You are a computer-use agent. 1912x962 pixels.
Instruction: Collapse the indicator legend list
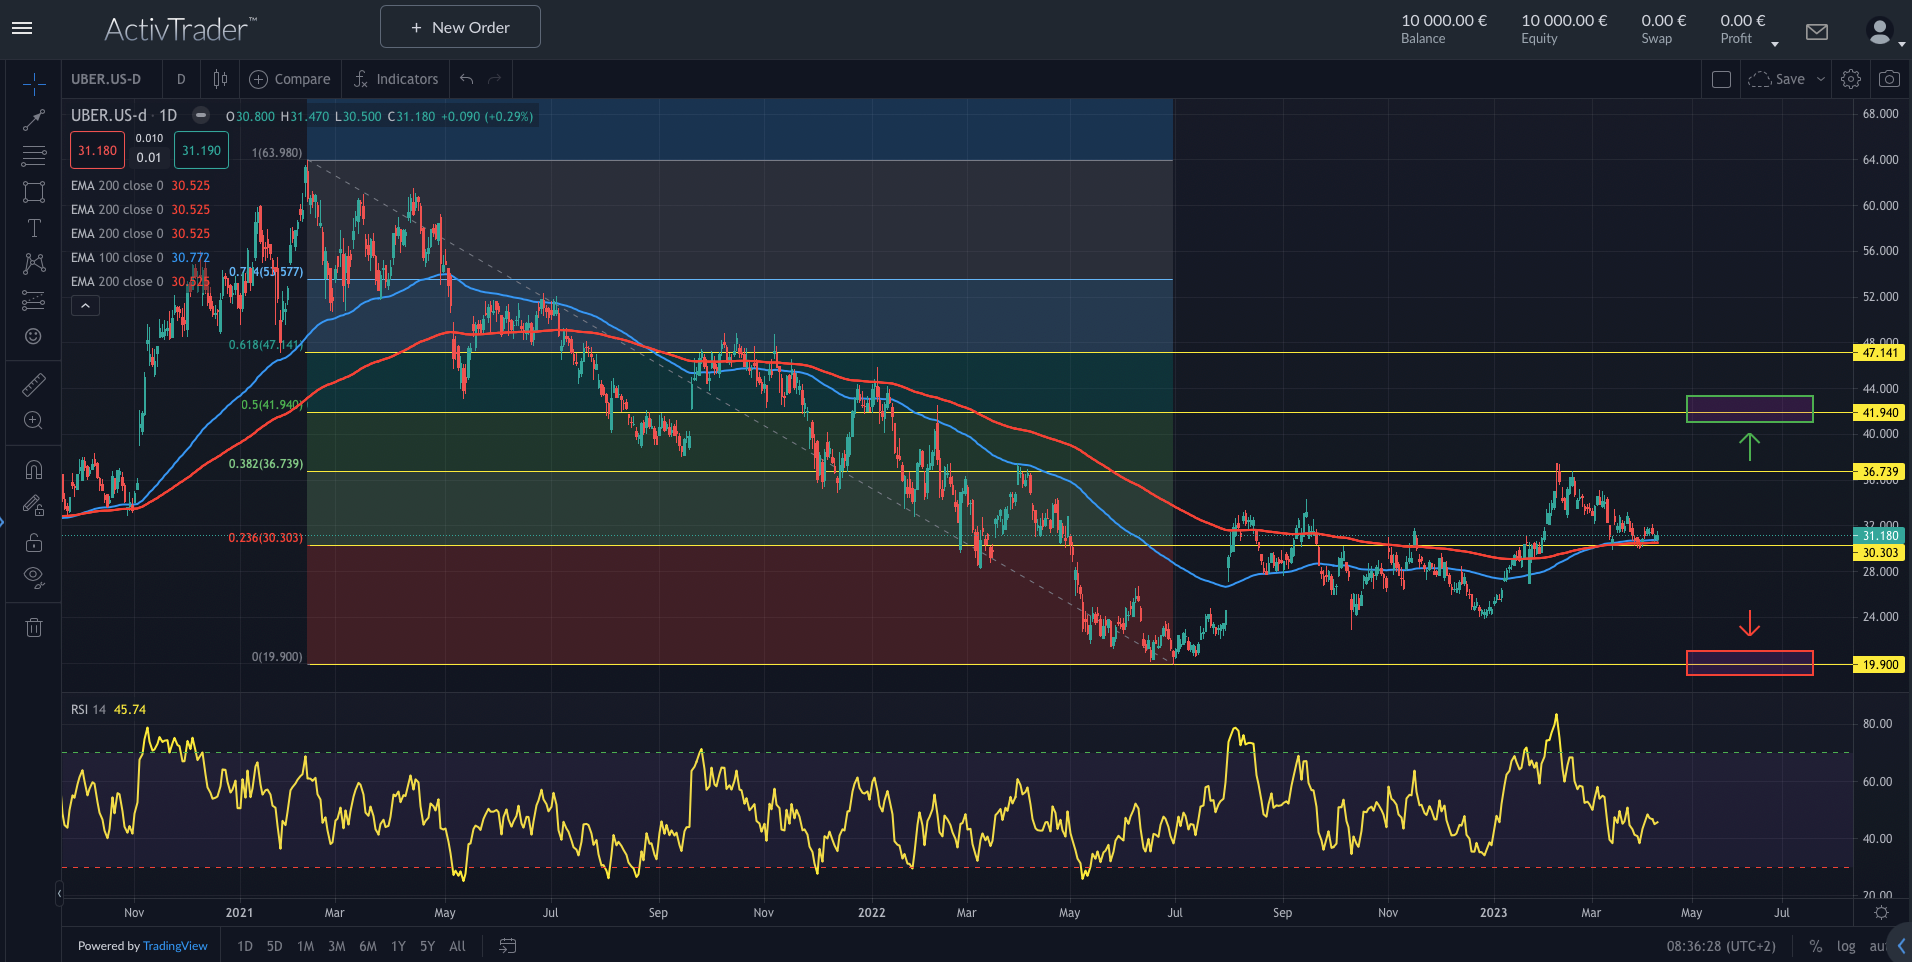point(85,306)
